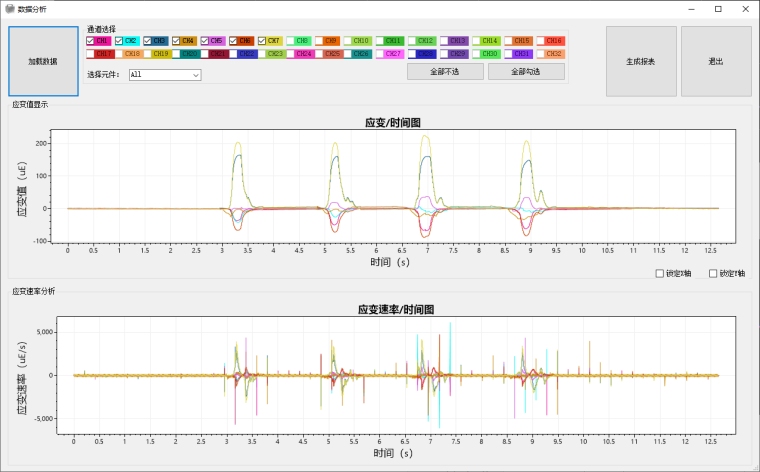
Task: Toggle off the CH4 channel checkbox
Action: [176, 41]
